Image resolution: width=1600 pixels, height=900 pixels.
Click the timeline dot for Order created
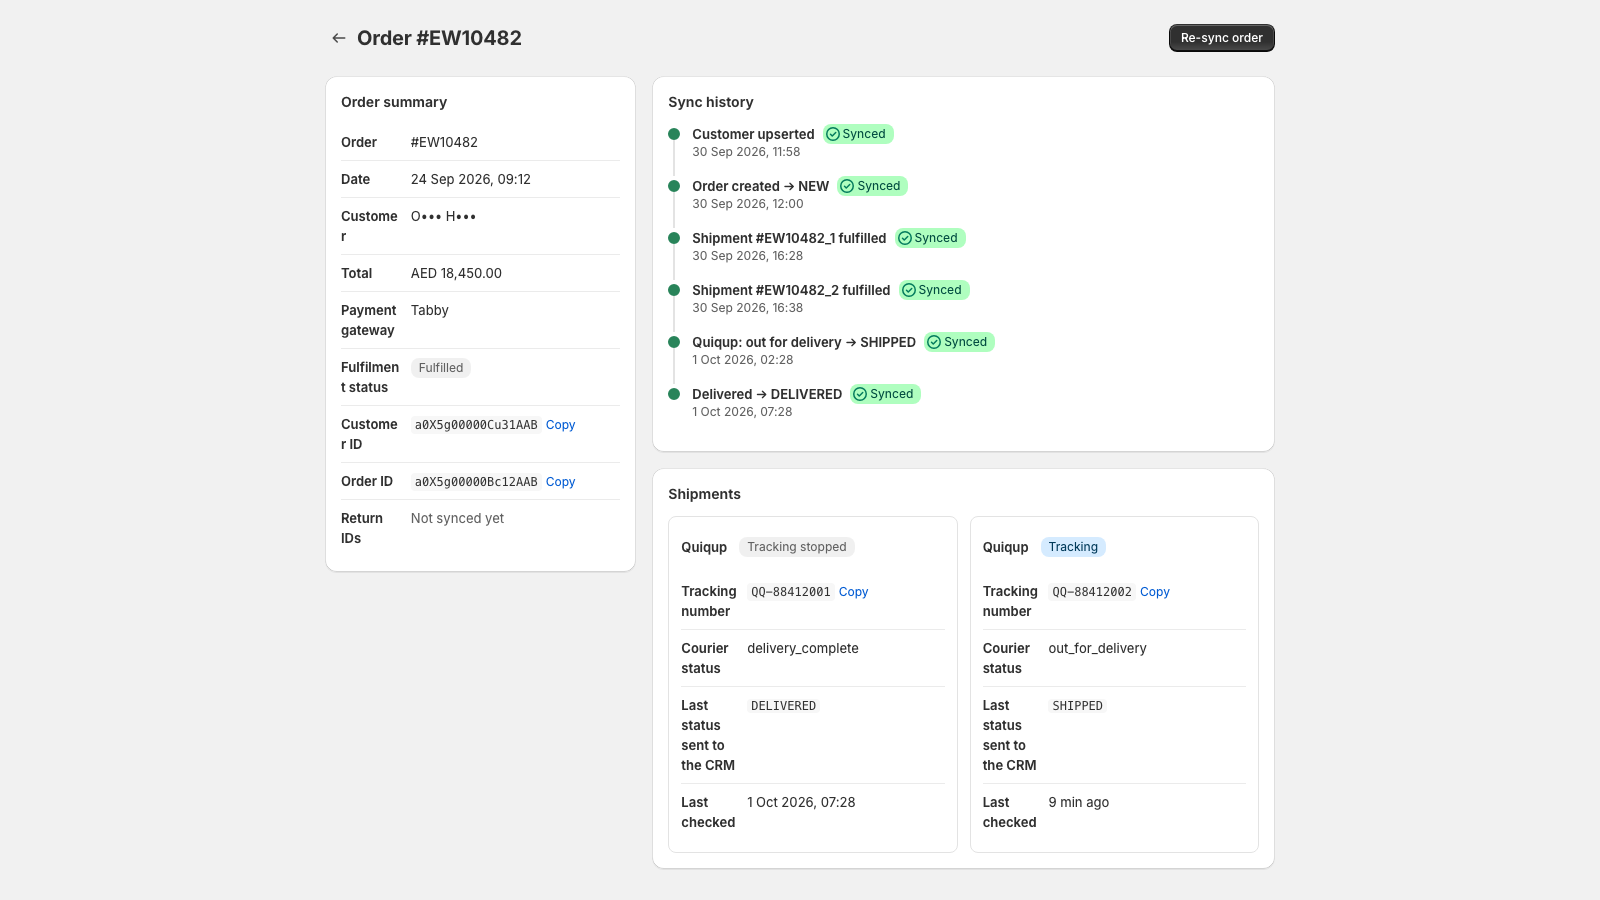(674, 186)
